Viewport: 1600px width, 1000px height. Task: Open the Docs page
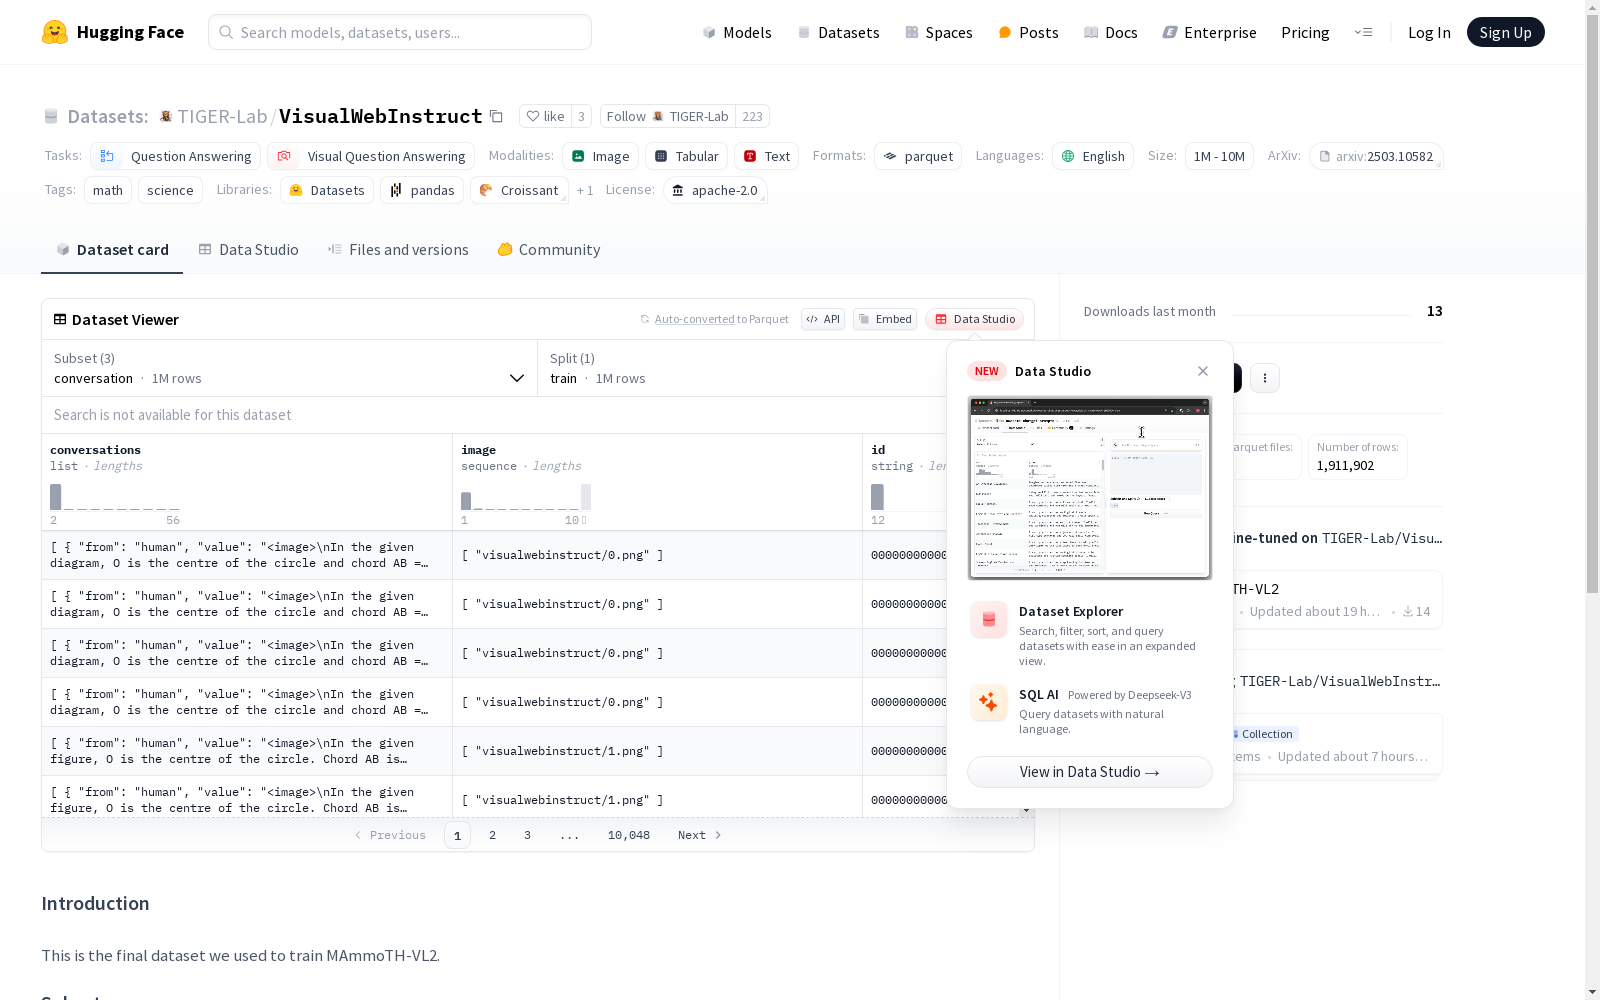pos(1111,32)
